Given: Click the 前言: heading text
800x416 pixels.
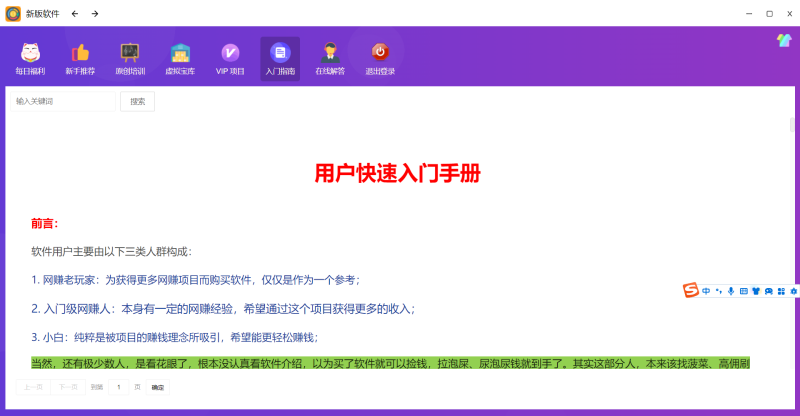Looking at the screenshot, I should click(45, 223).
